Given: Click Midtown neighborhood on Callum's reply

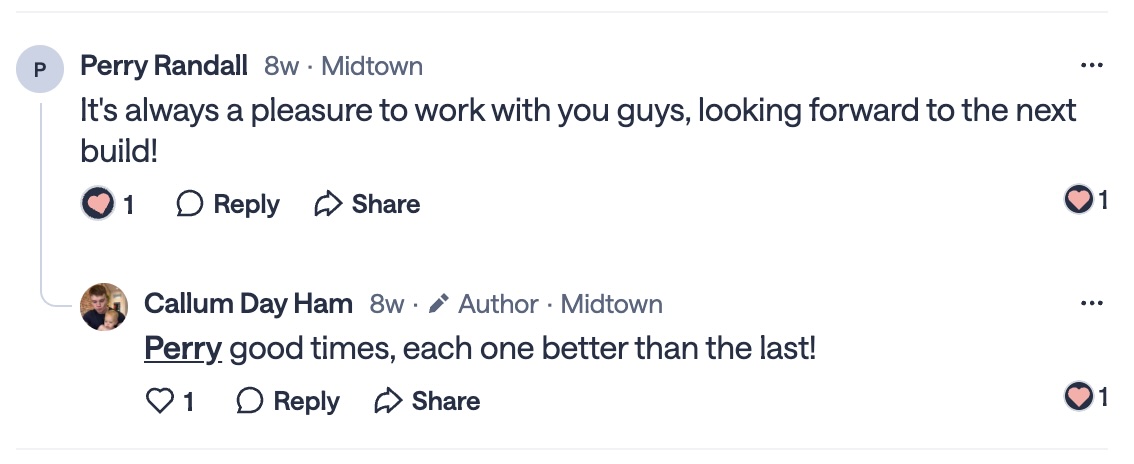Looking at the screenshot, I should (611, 303).
